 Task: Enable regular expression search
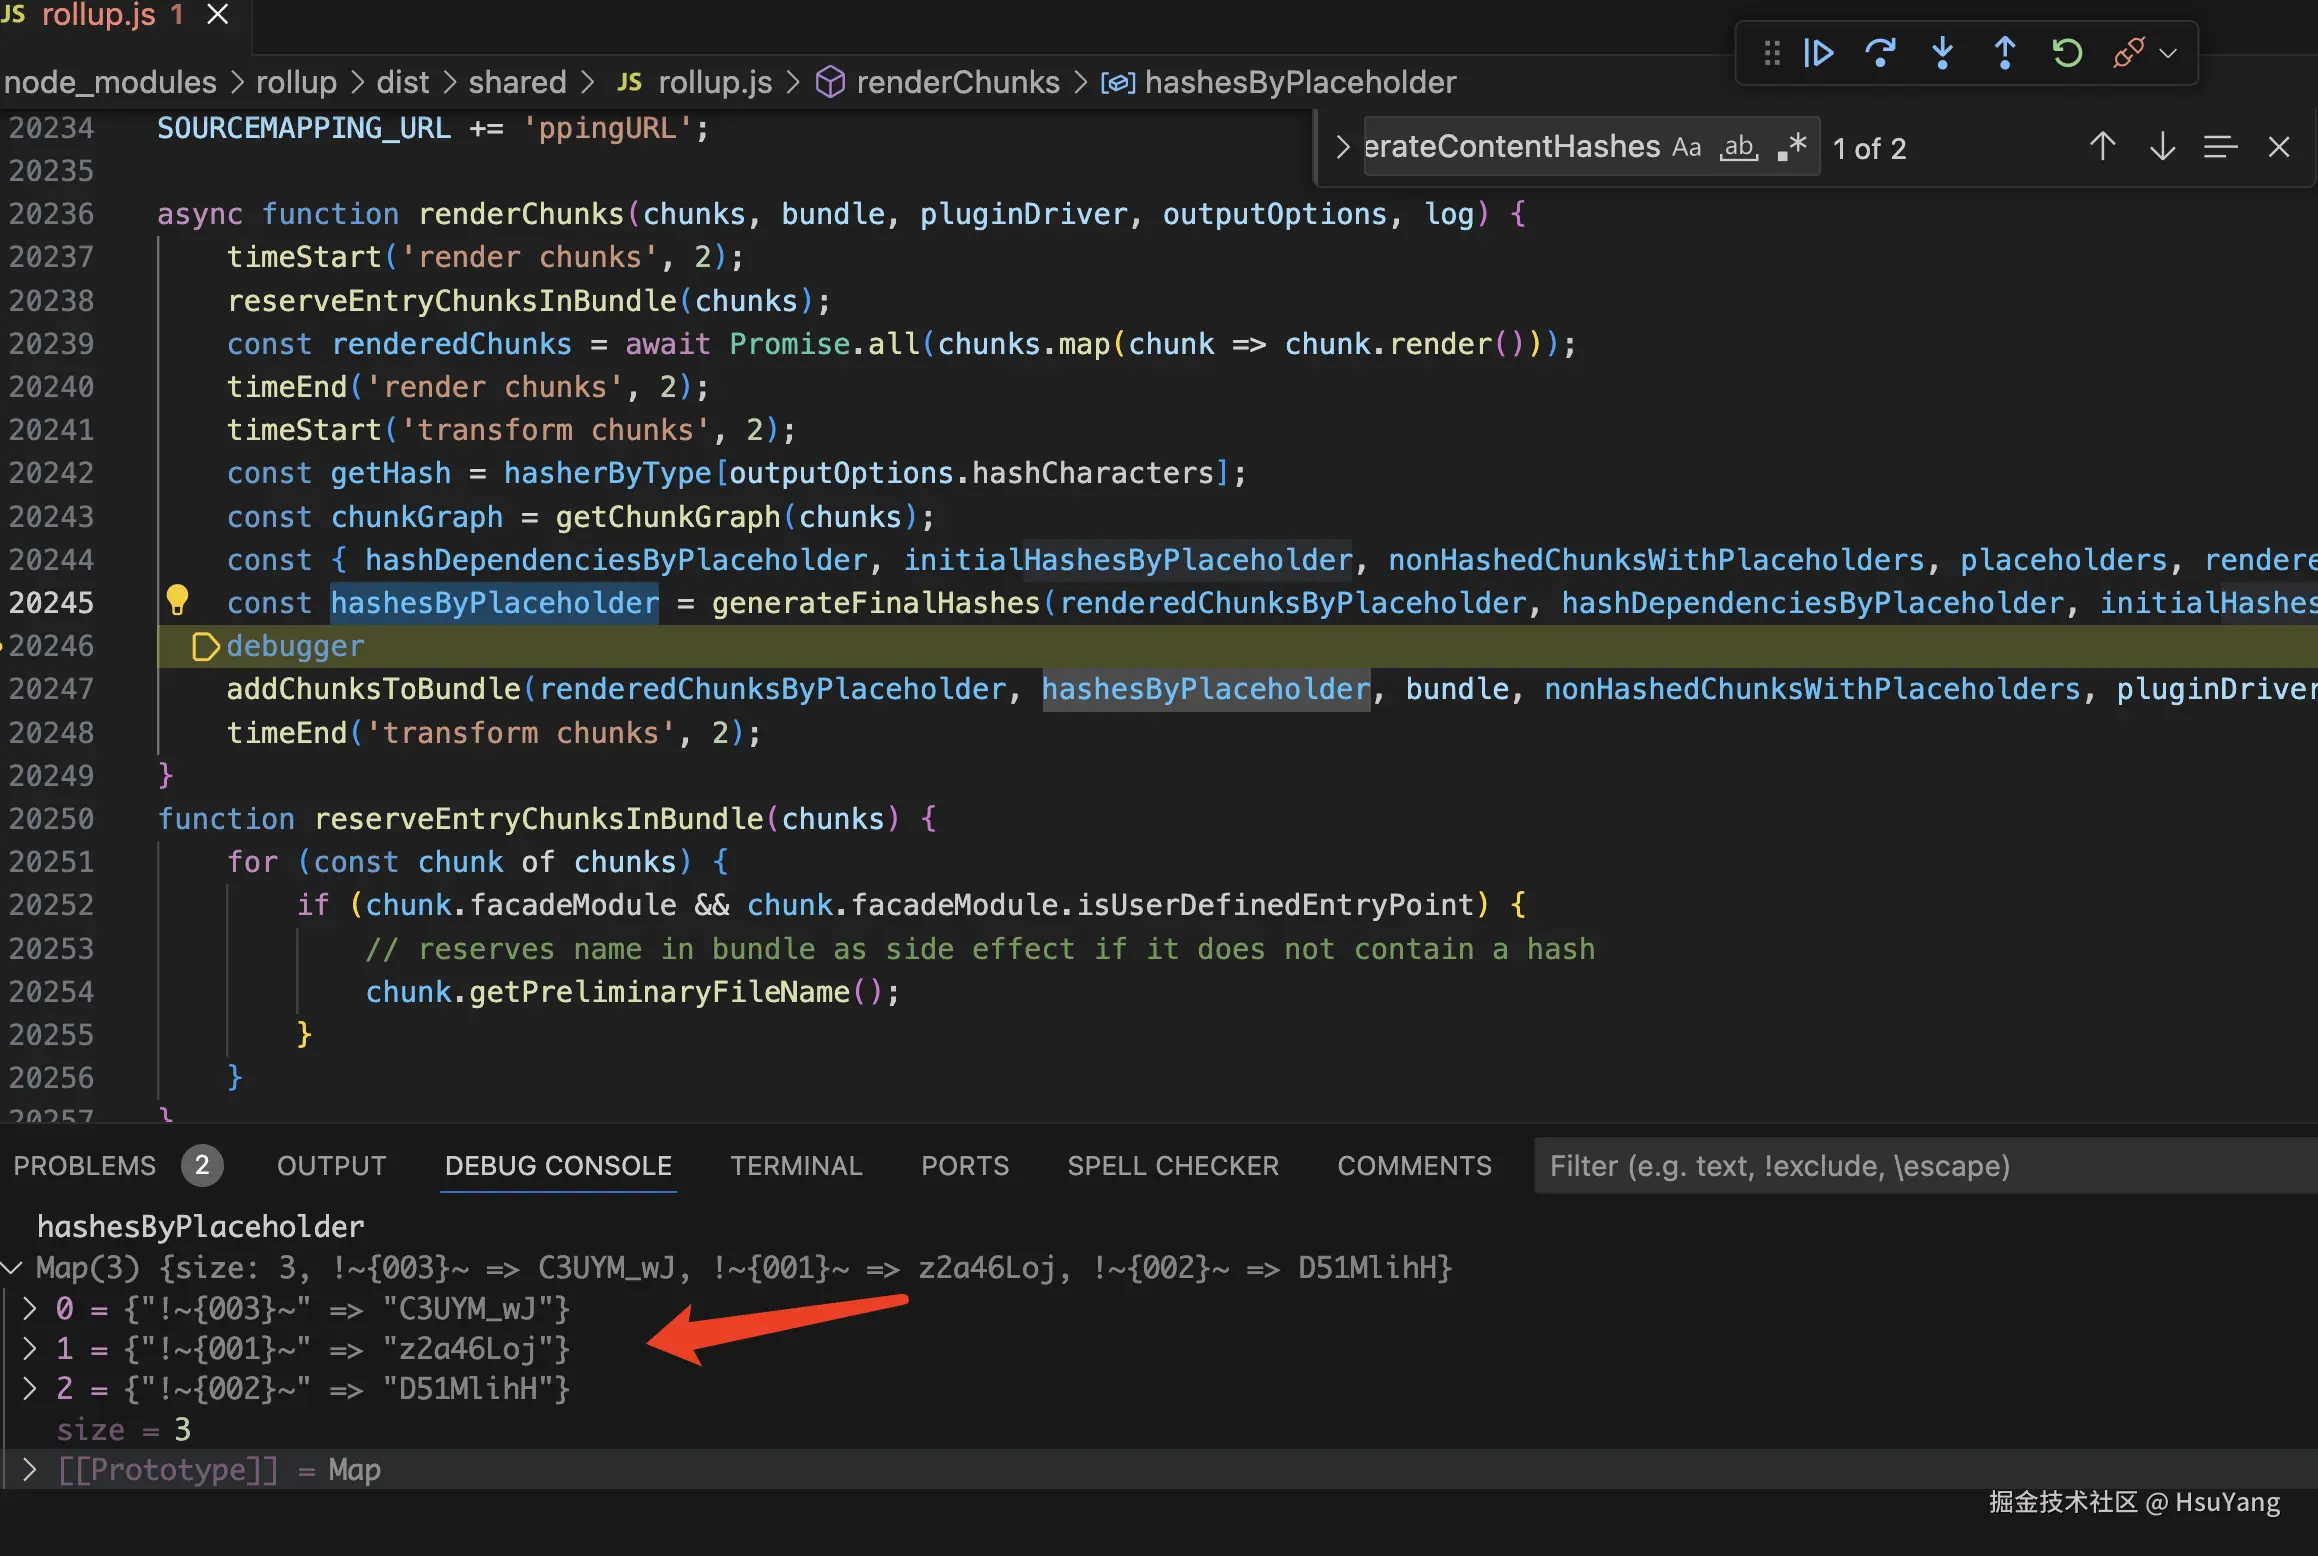click(1792, 148)
